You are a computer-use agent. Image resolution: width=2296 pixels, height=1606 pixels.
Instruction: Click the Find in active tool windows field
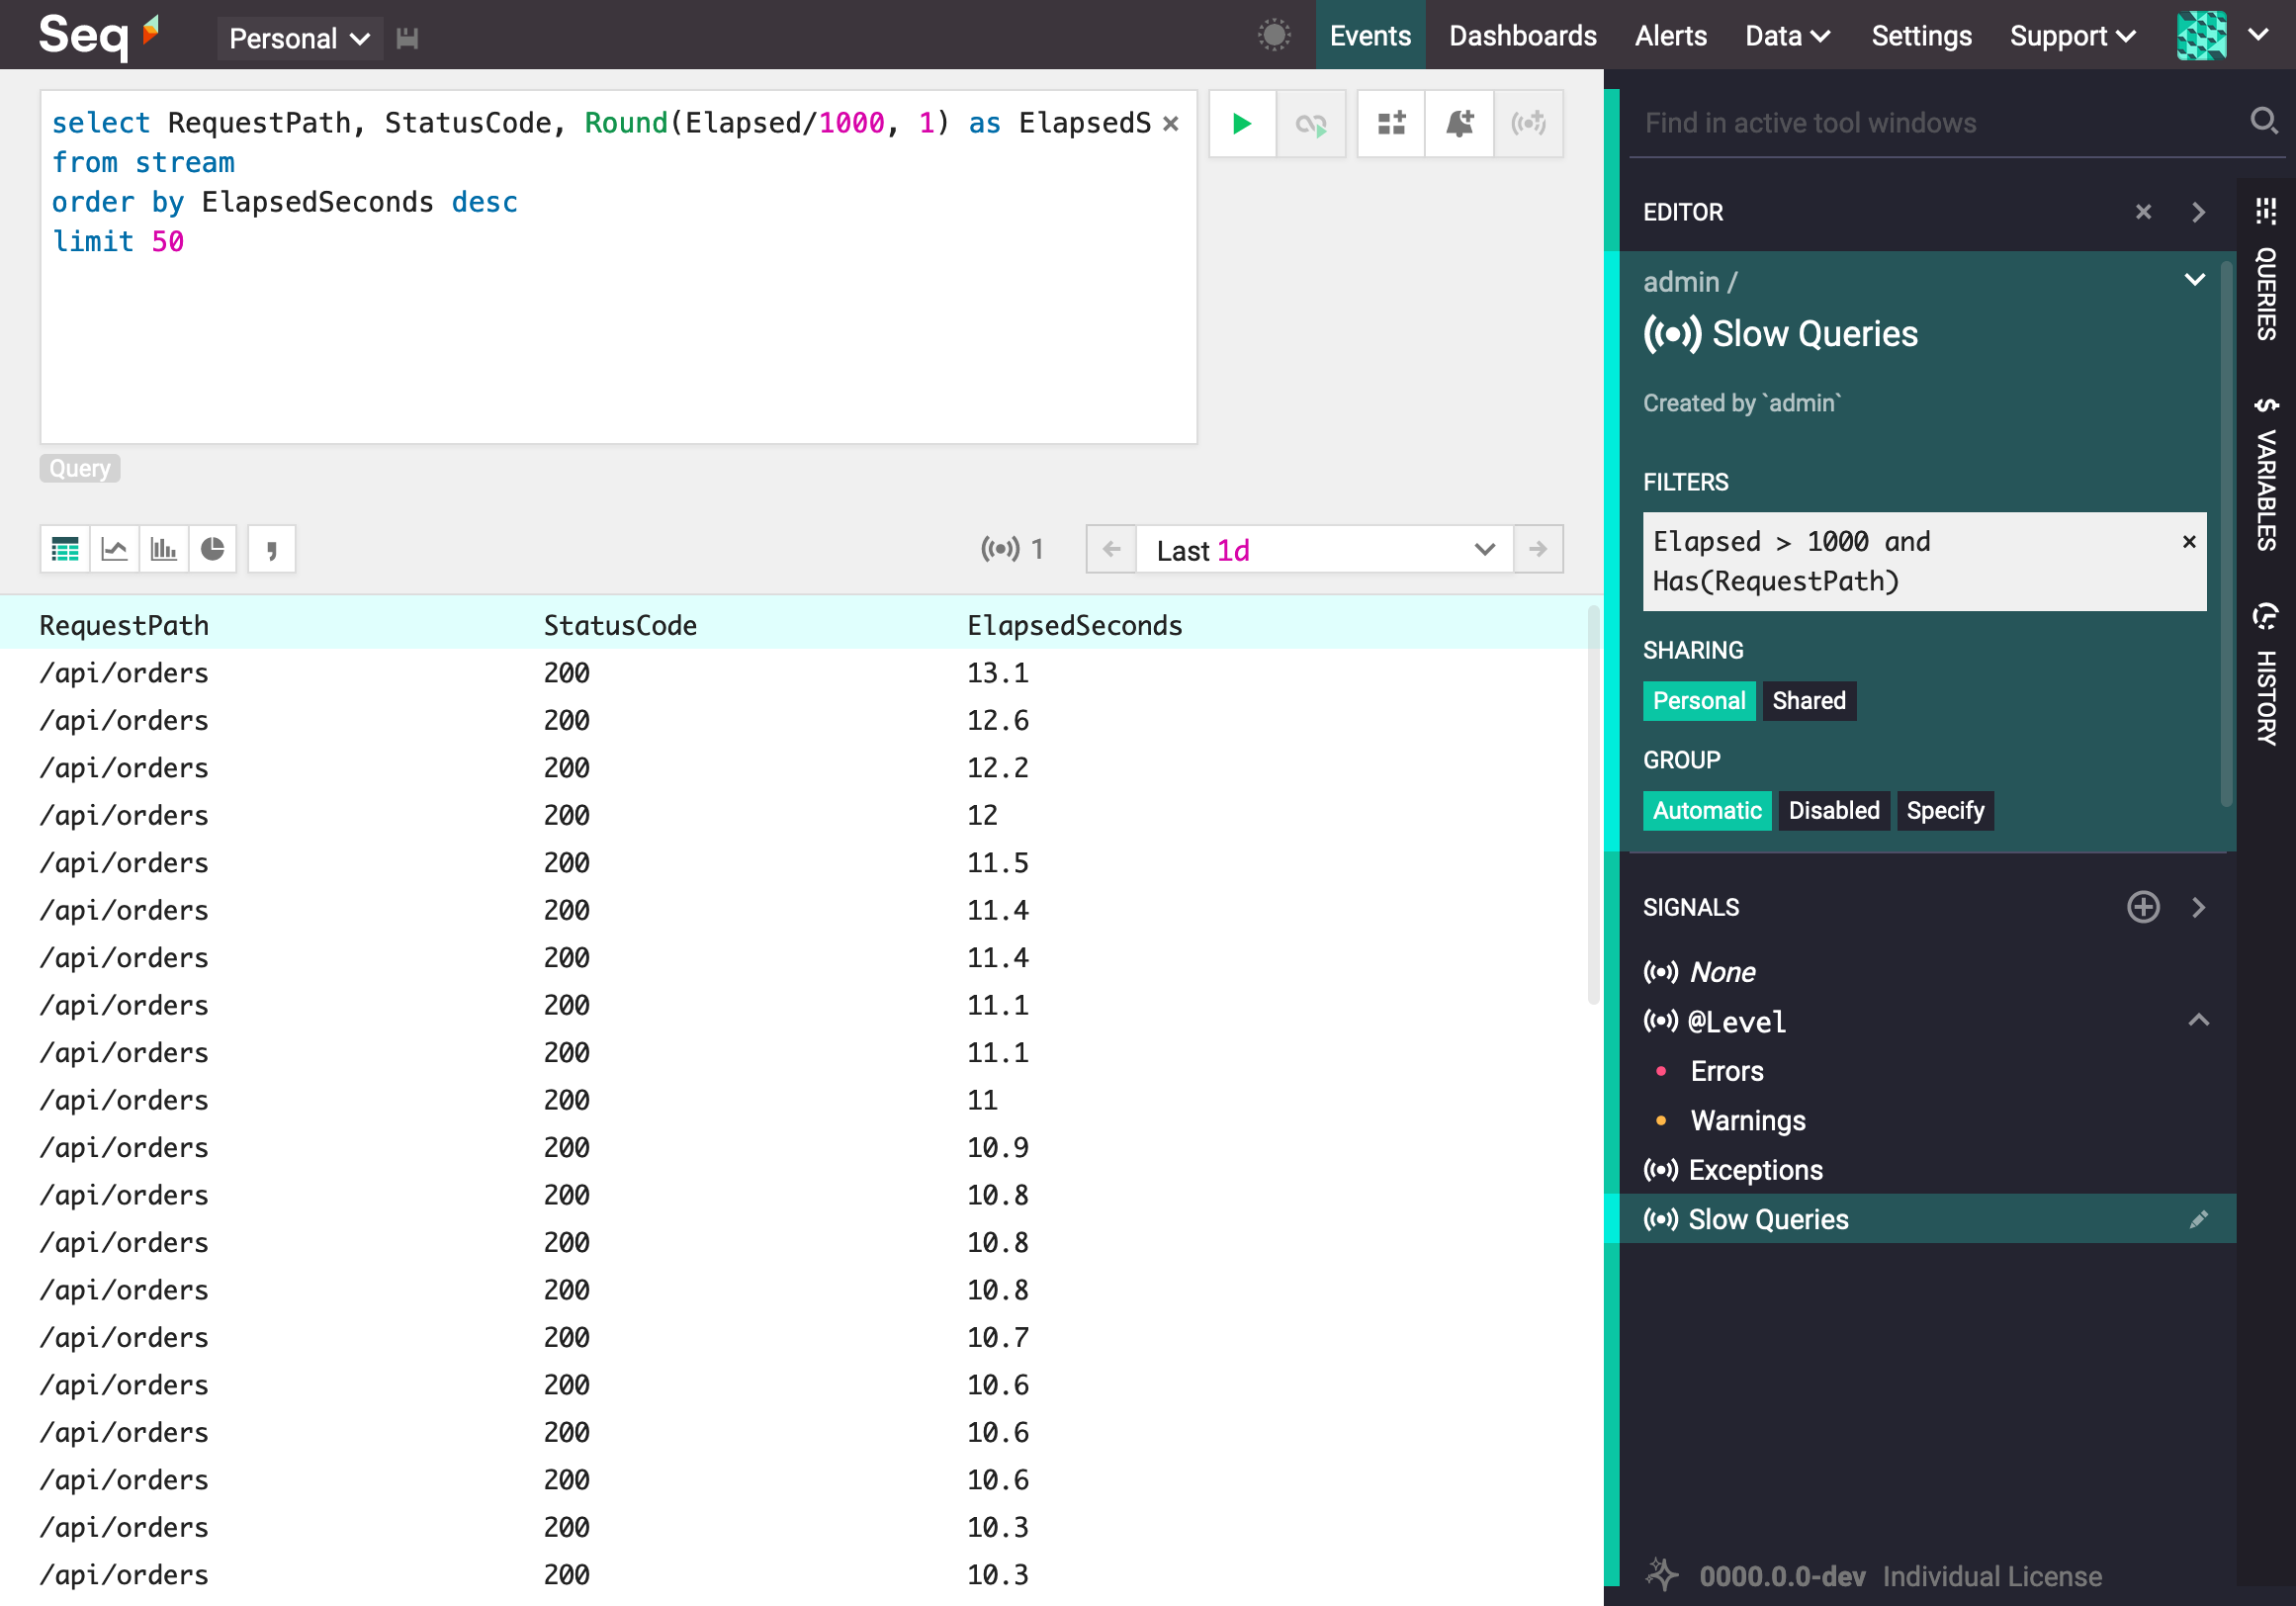tap(1940, 123)
